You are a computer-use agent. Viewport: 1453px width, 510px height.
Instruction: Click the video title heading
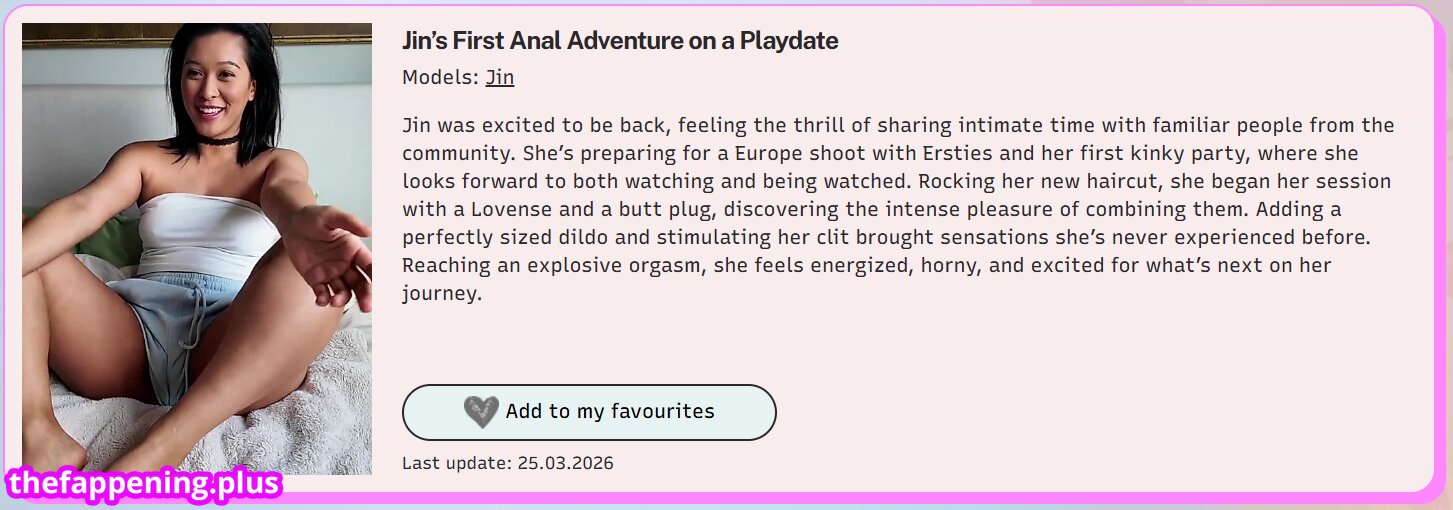[620, 41]
